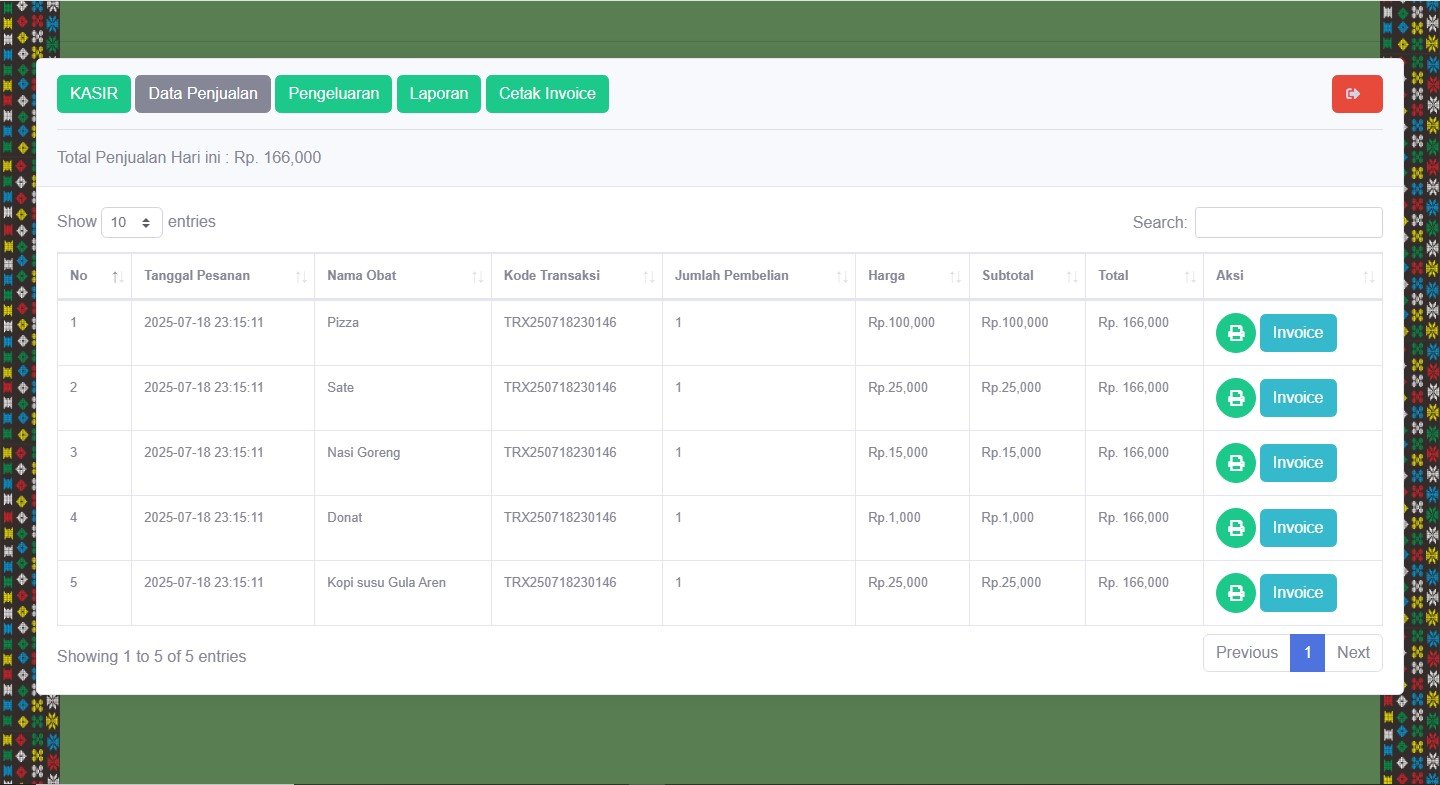1440x785 pixels.
Task: Open the Pengeluaran section
Action: click(x=333, y=94)
